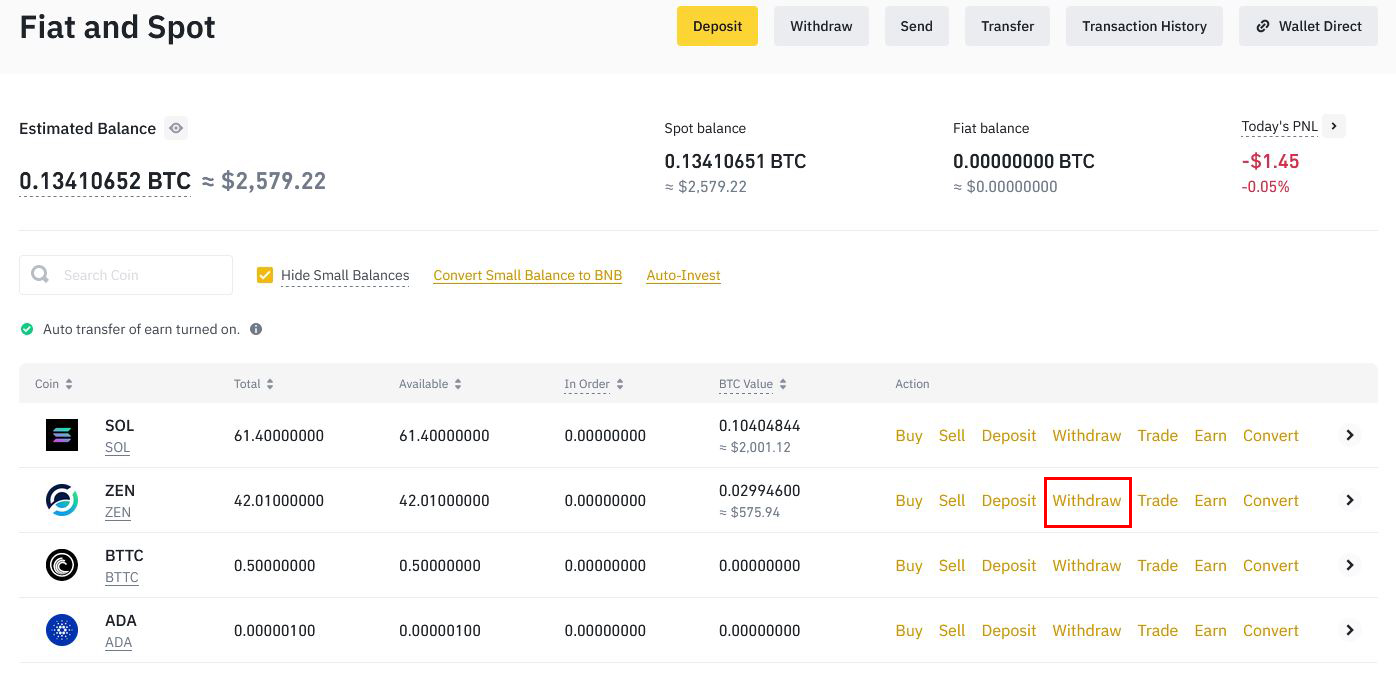The height and width of the screenshot is (678, 1396).
Task: Click Buy in the BTTC row
Action: [909, 565]
